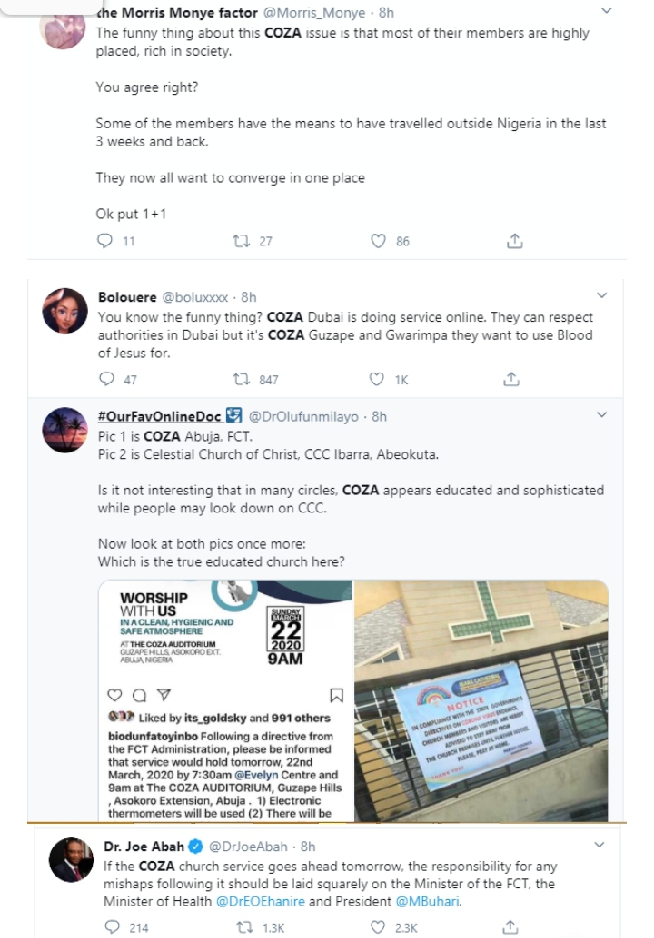654x938 pixels.
Task: Open more options chevron on Bolouere's tweet
Action: 602,296
